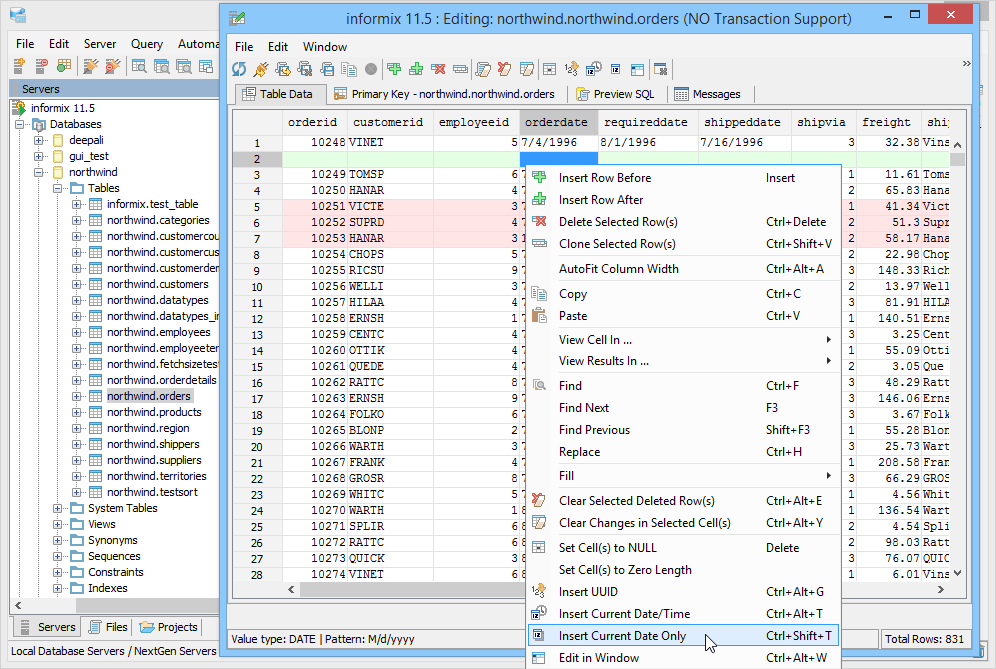Click the table with green circle main toolbar icon

pos(64,66)
